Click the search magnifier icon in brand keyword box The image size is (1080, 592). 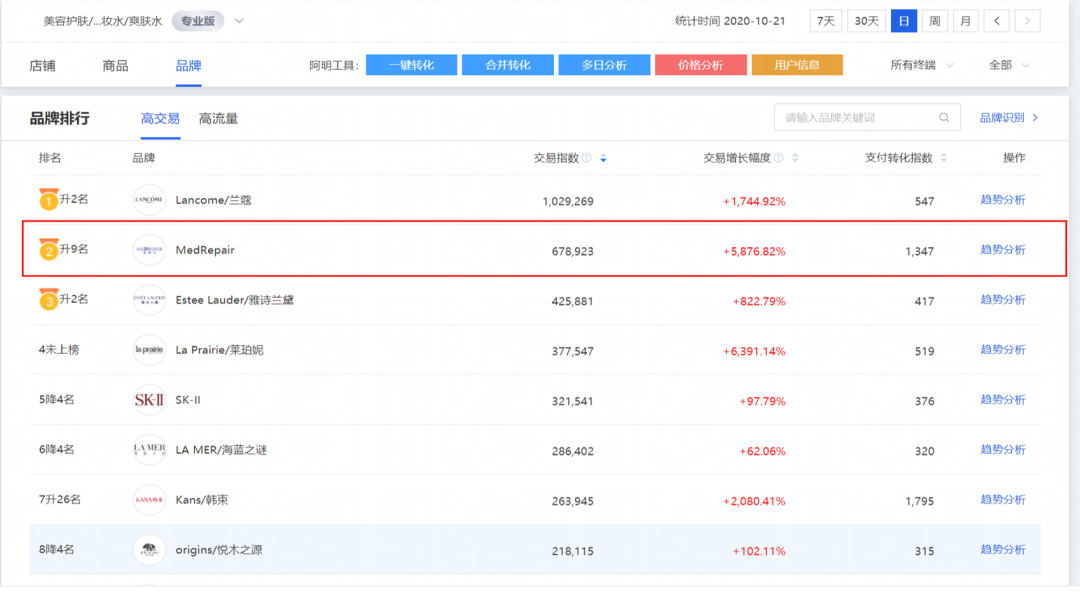944,118
